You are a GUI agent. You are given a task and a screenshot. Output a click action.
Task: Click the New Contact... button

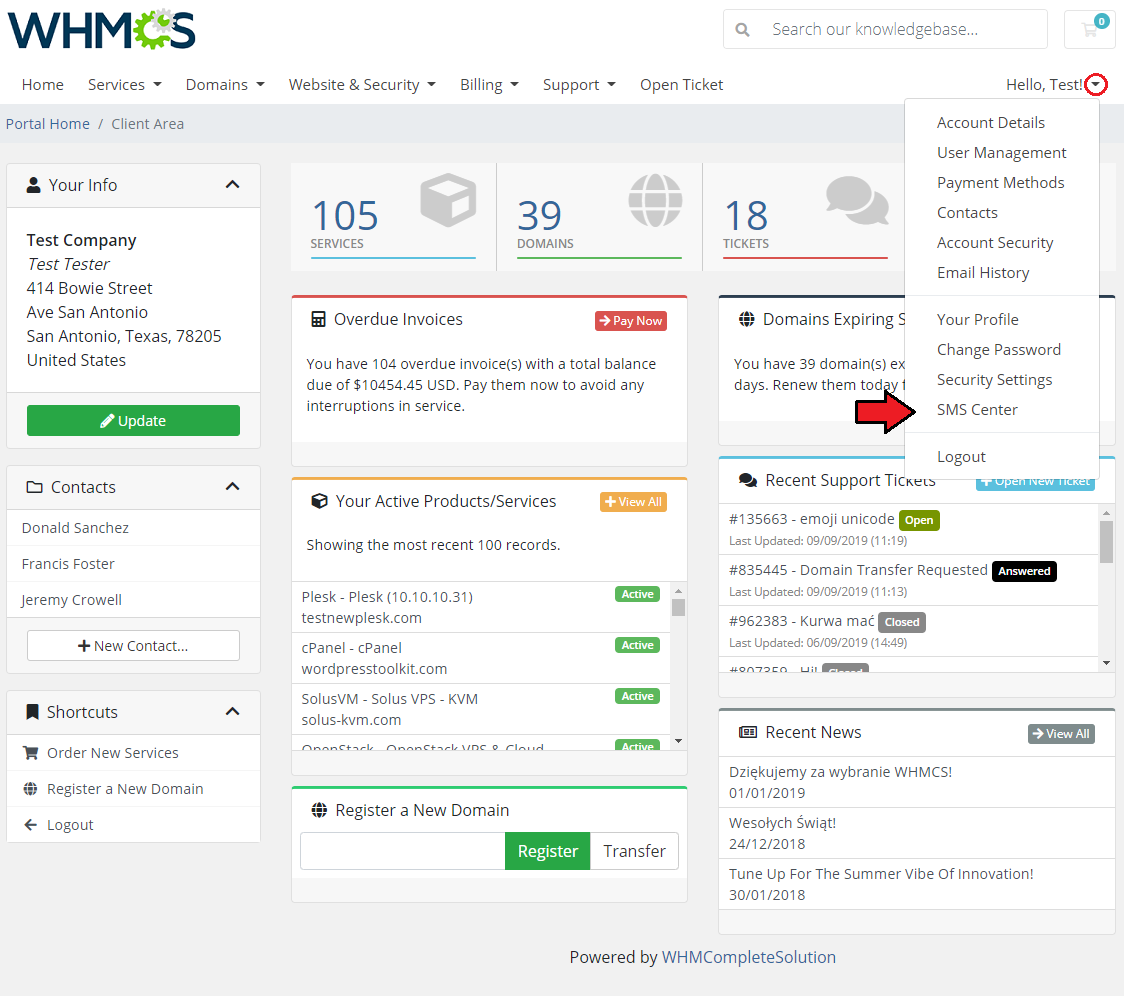click(133, 645)
